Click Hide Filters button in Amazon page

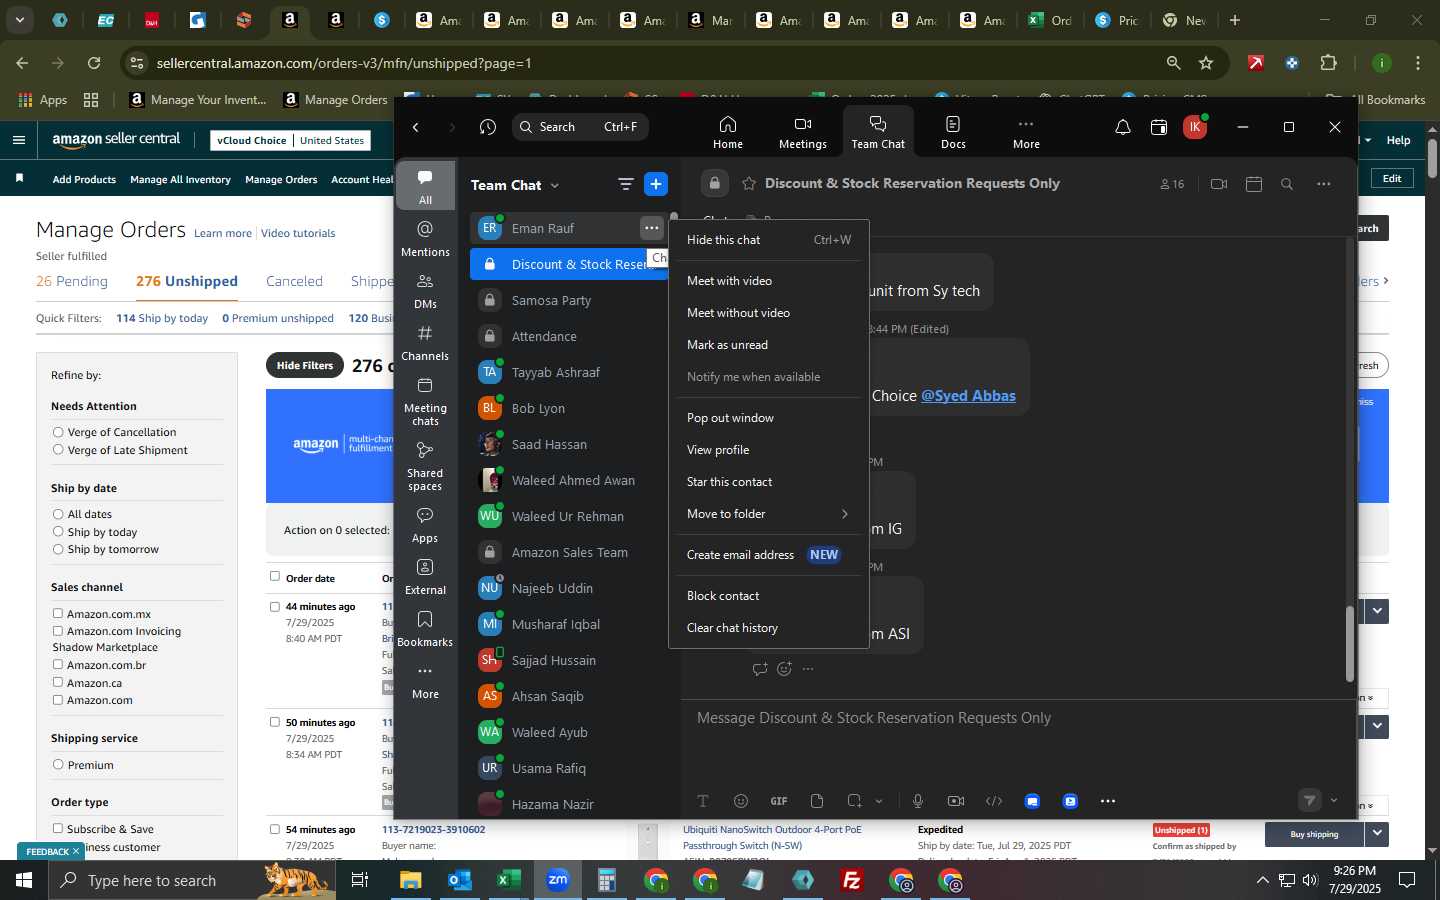(304, 366)
